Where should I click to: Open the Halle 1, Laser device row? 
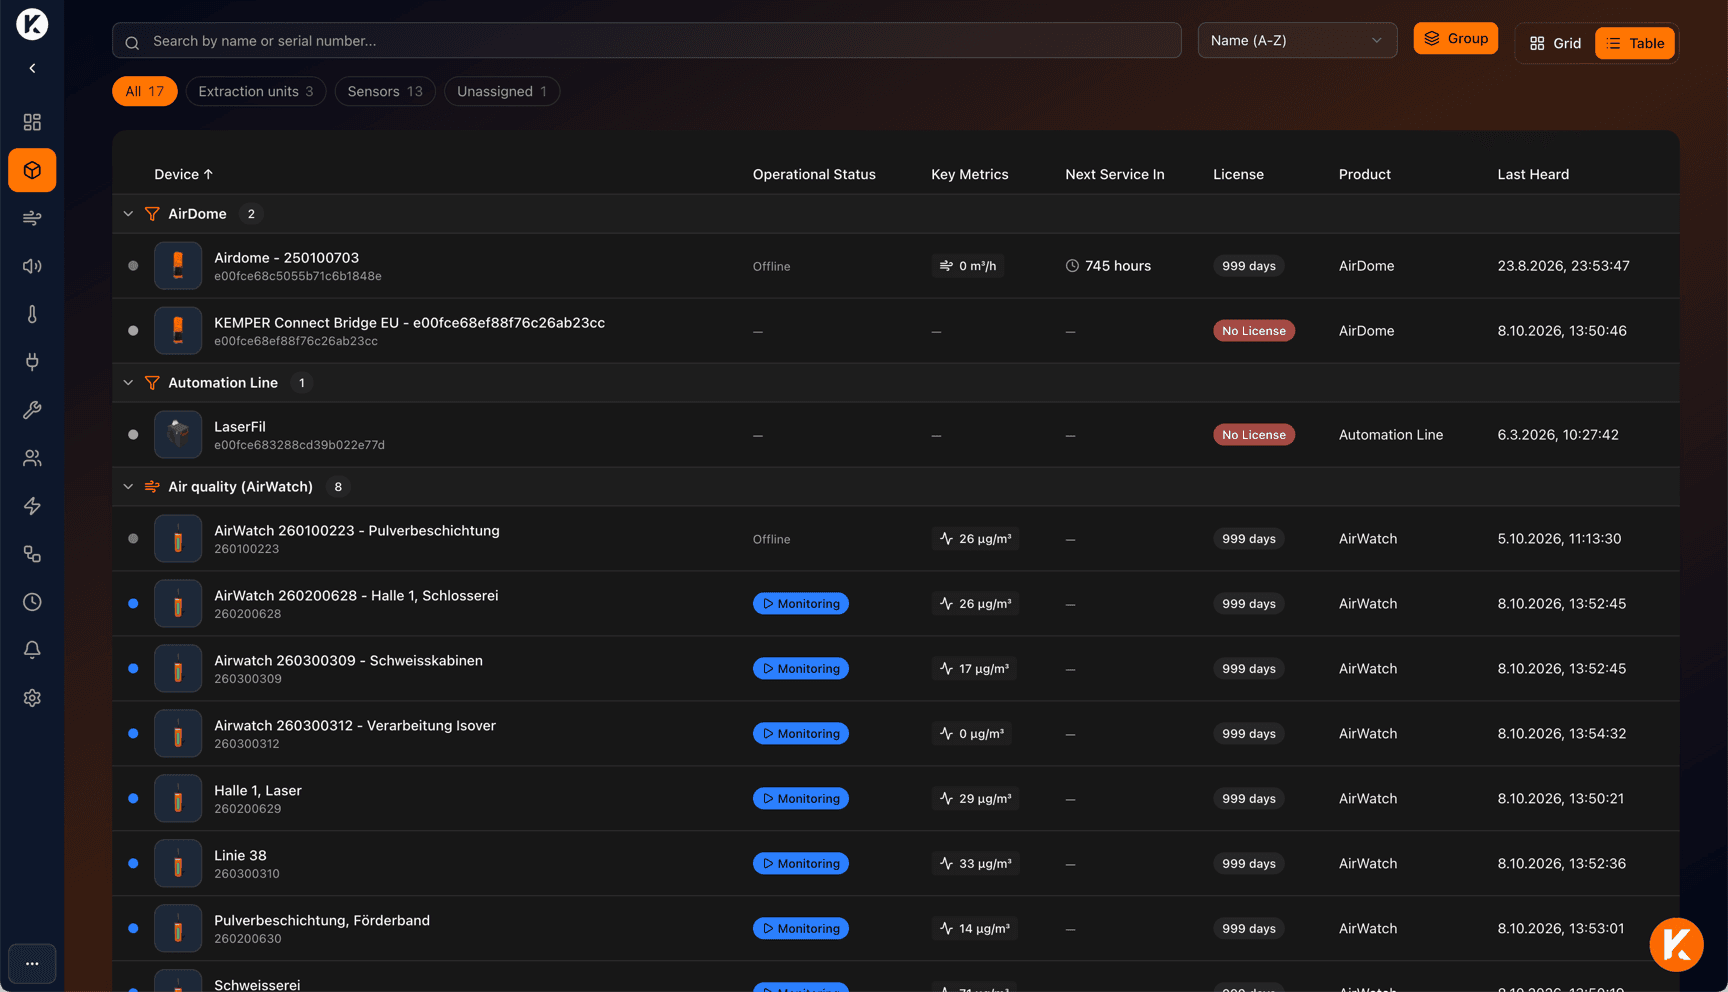coord(895,799)
